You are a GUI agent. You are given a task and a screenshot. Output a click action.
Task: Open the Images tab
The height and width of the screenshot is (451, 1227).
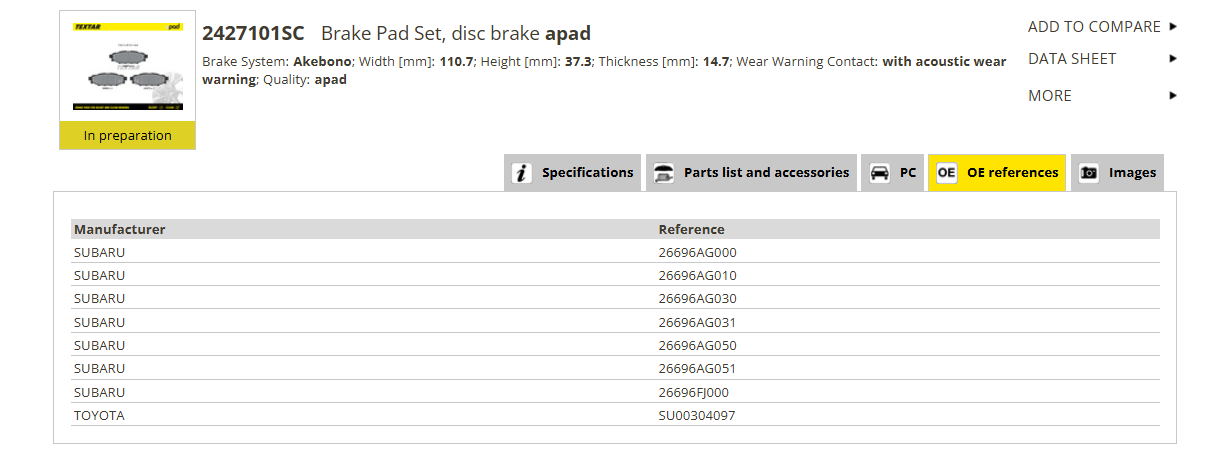1118,173
